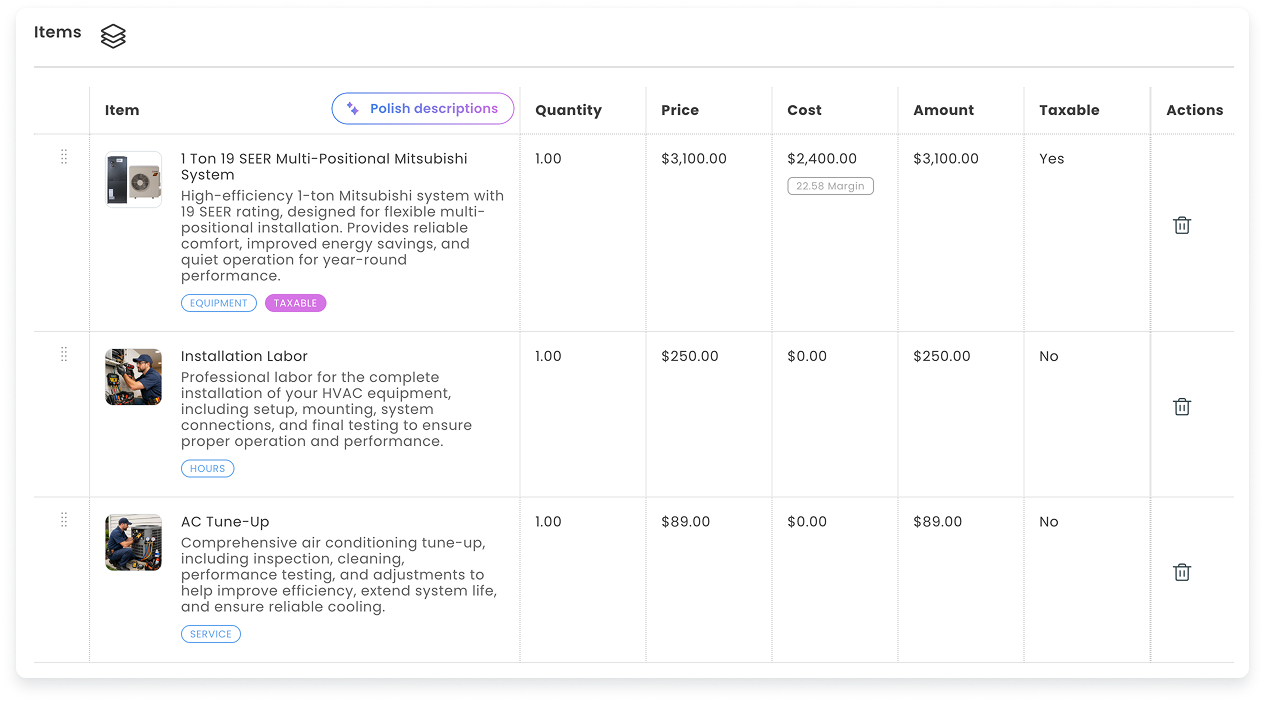Viewport: 1265px width, 702px height.
Task: Click the Installation Labor item title
Action: [x=244, y=356]
